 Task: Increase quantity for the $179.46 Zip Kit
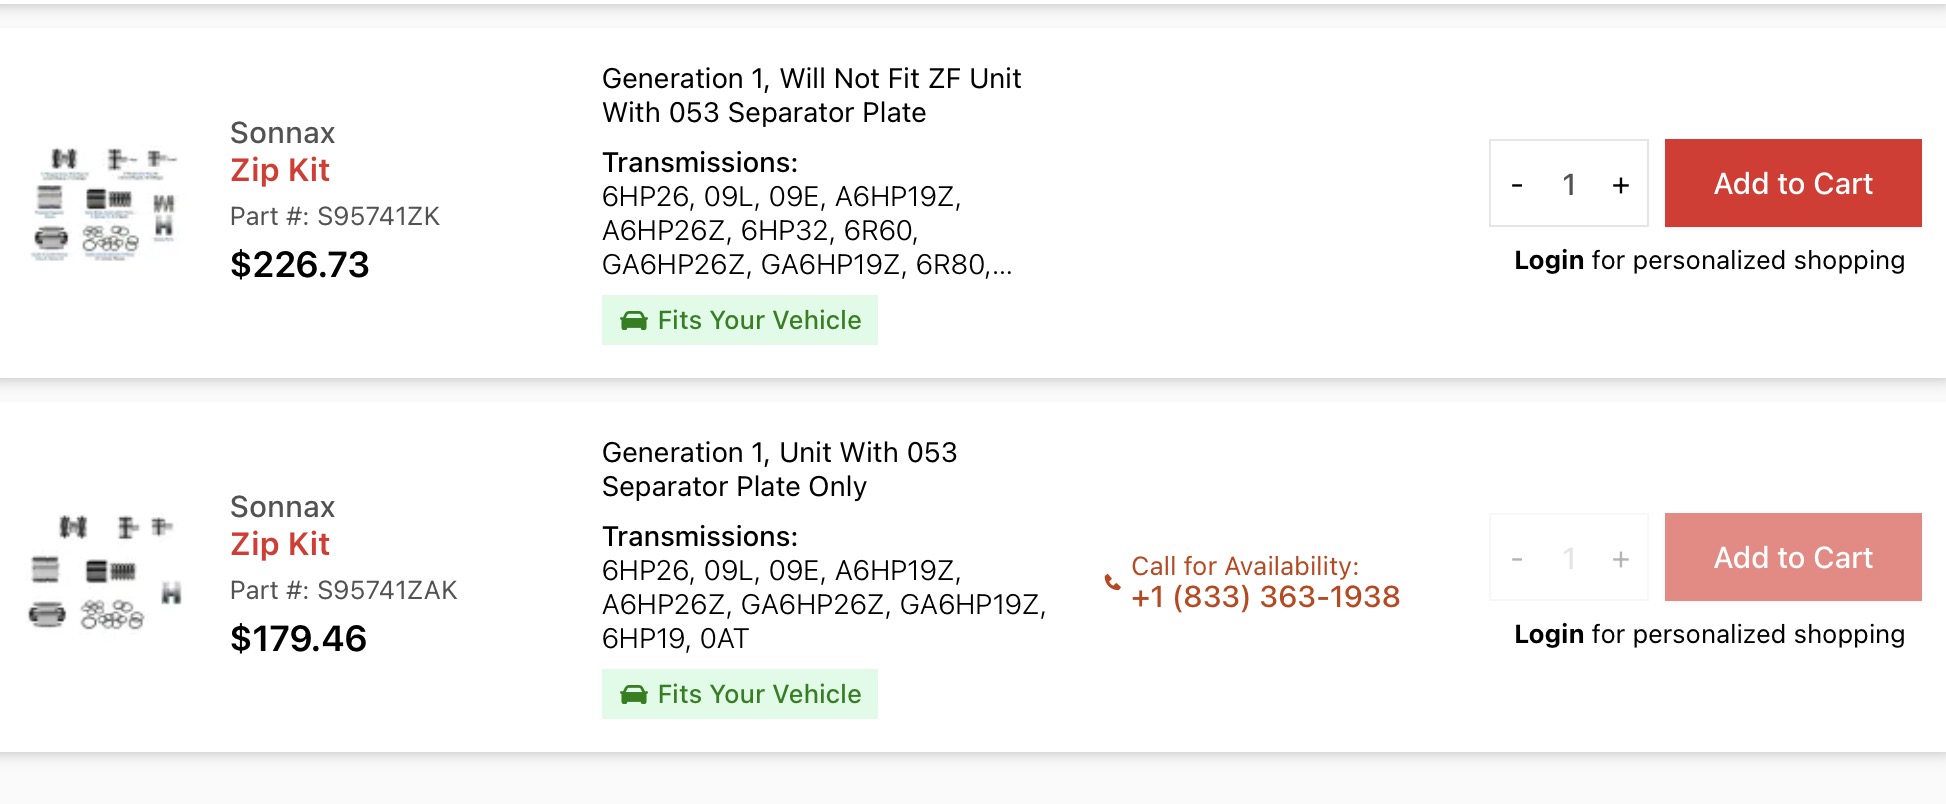[x=1621, y=558]
